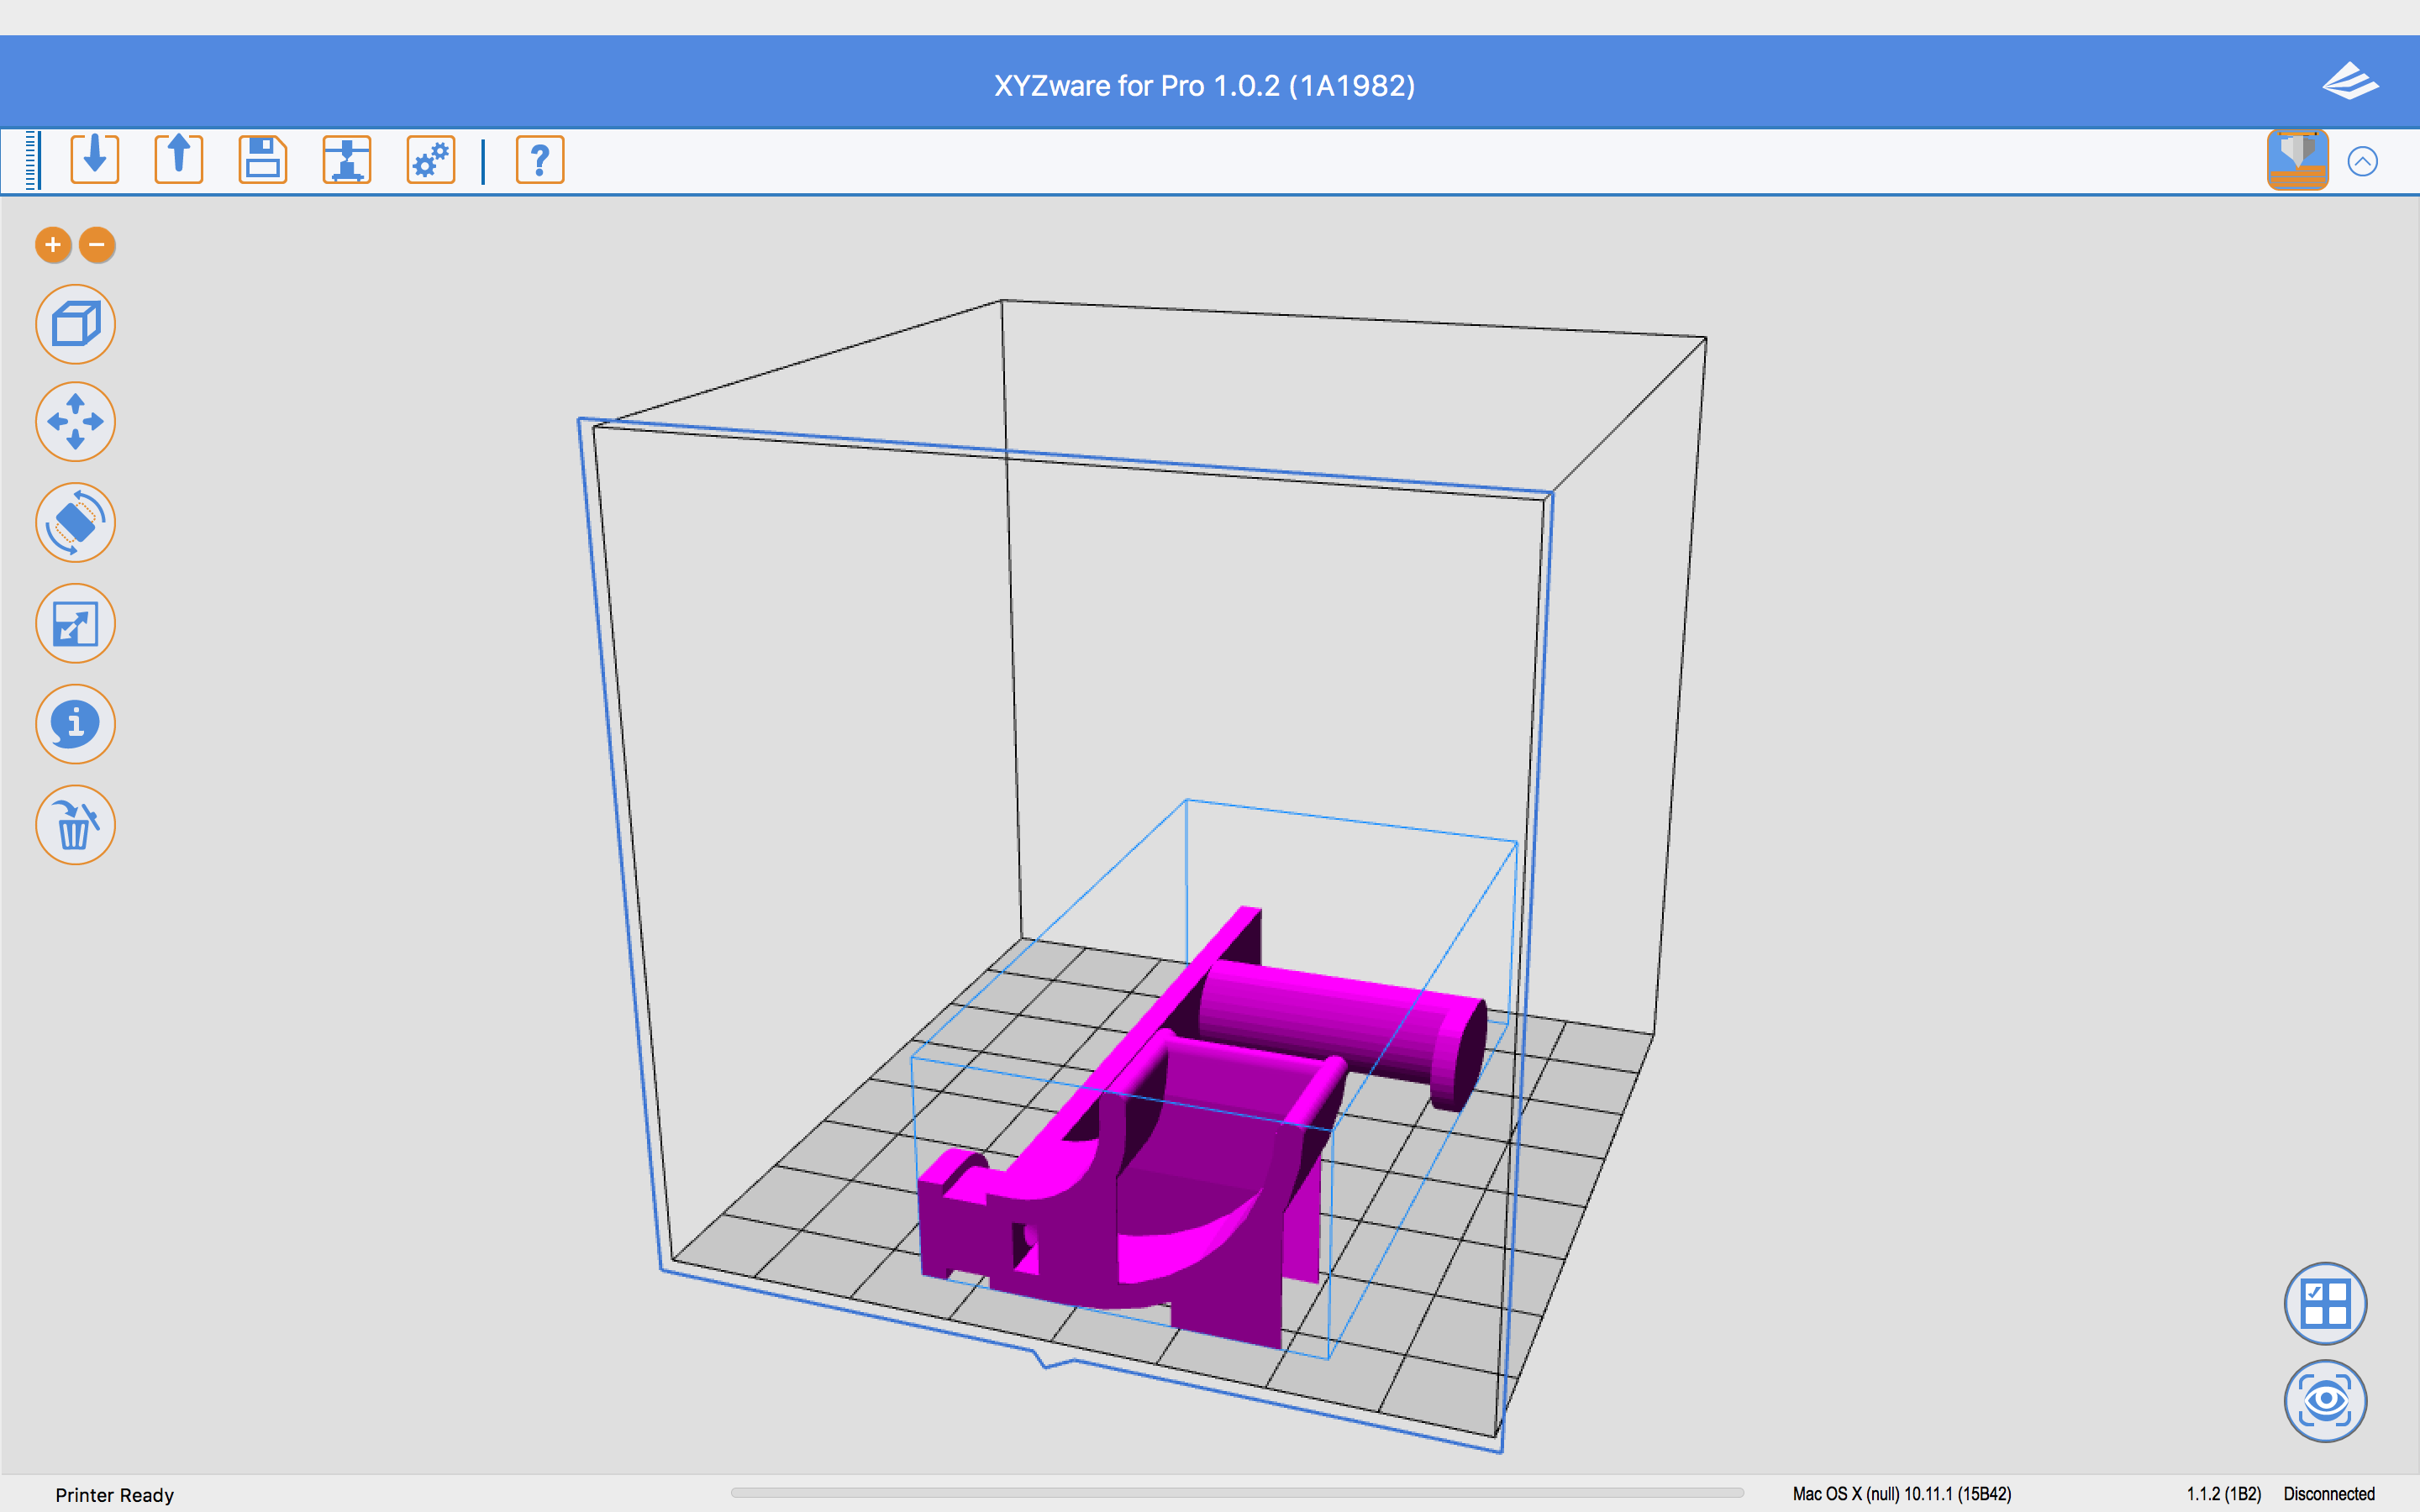Collapse toolbar with the chevron-up circle
This screenshot has width=2420, height=1512.
(2362, 161)
